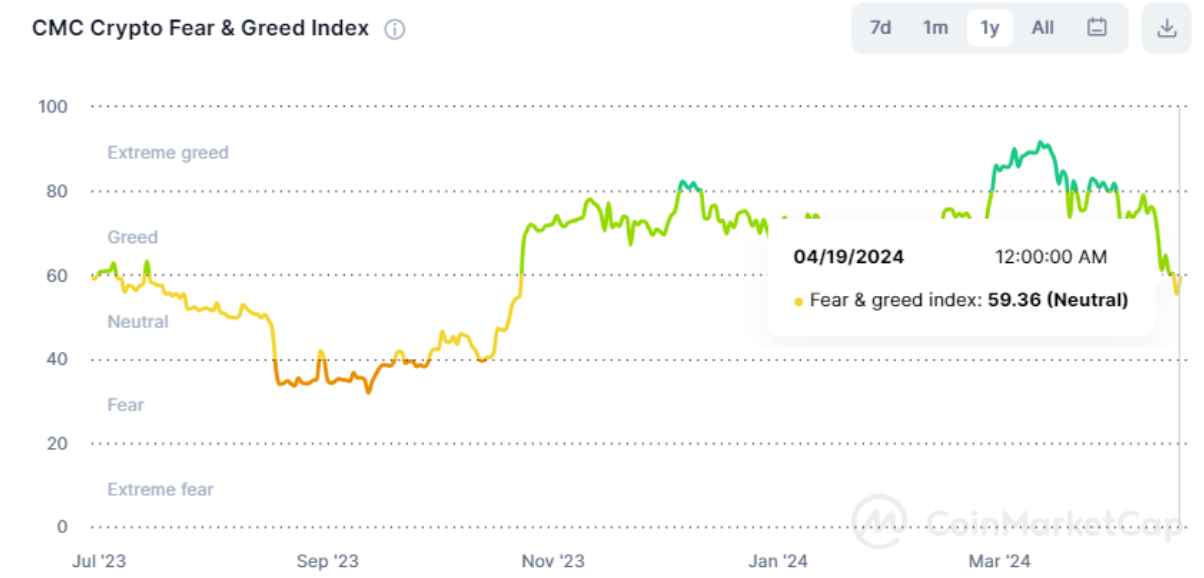This screenshot has height=578, width=1204.
Task: Click the CMC Crypto Fear & Greed Index title
Action: tap(200, 29)
